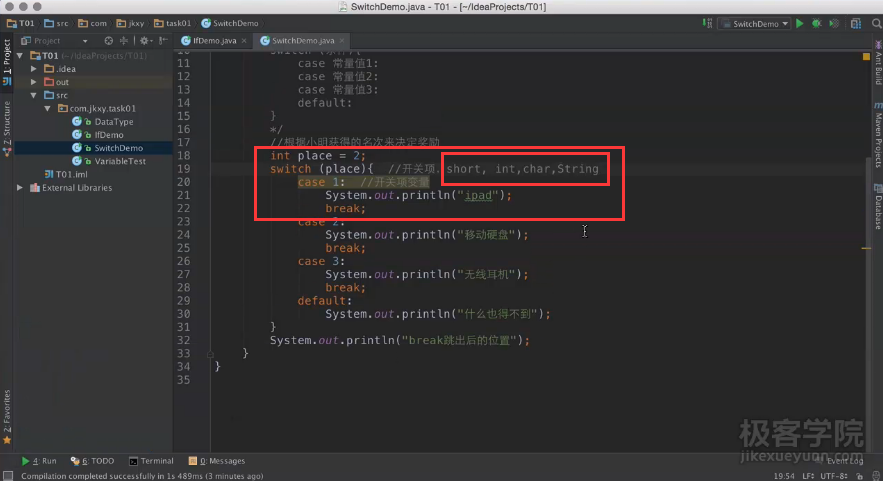The image size is (883, 481).
Task: Open the SwitchDemo run configuration dropdown
Action: click(x=755, y=23)
